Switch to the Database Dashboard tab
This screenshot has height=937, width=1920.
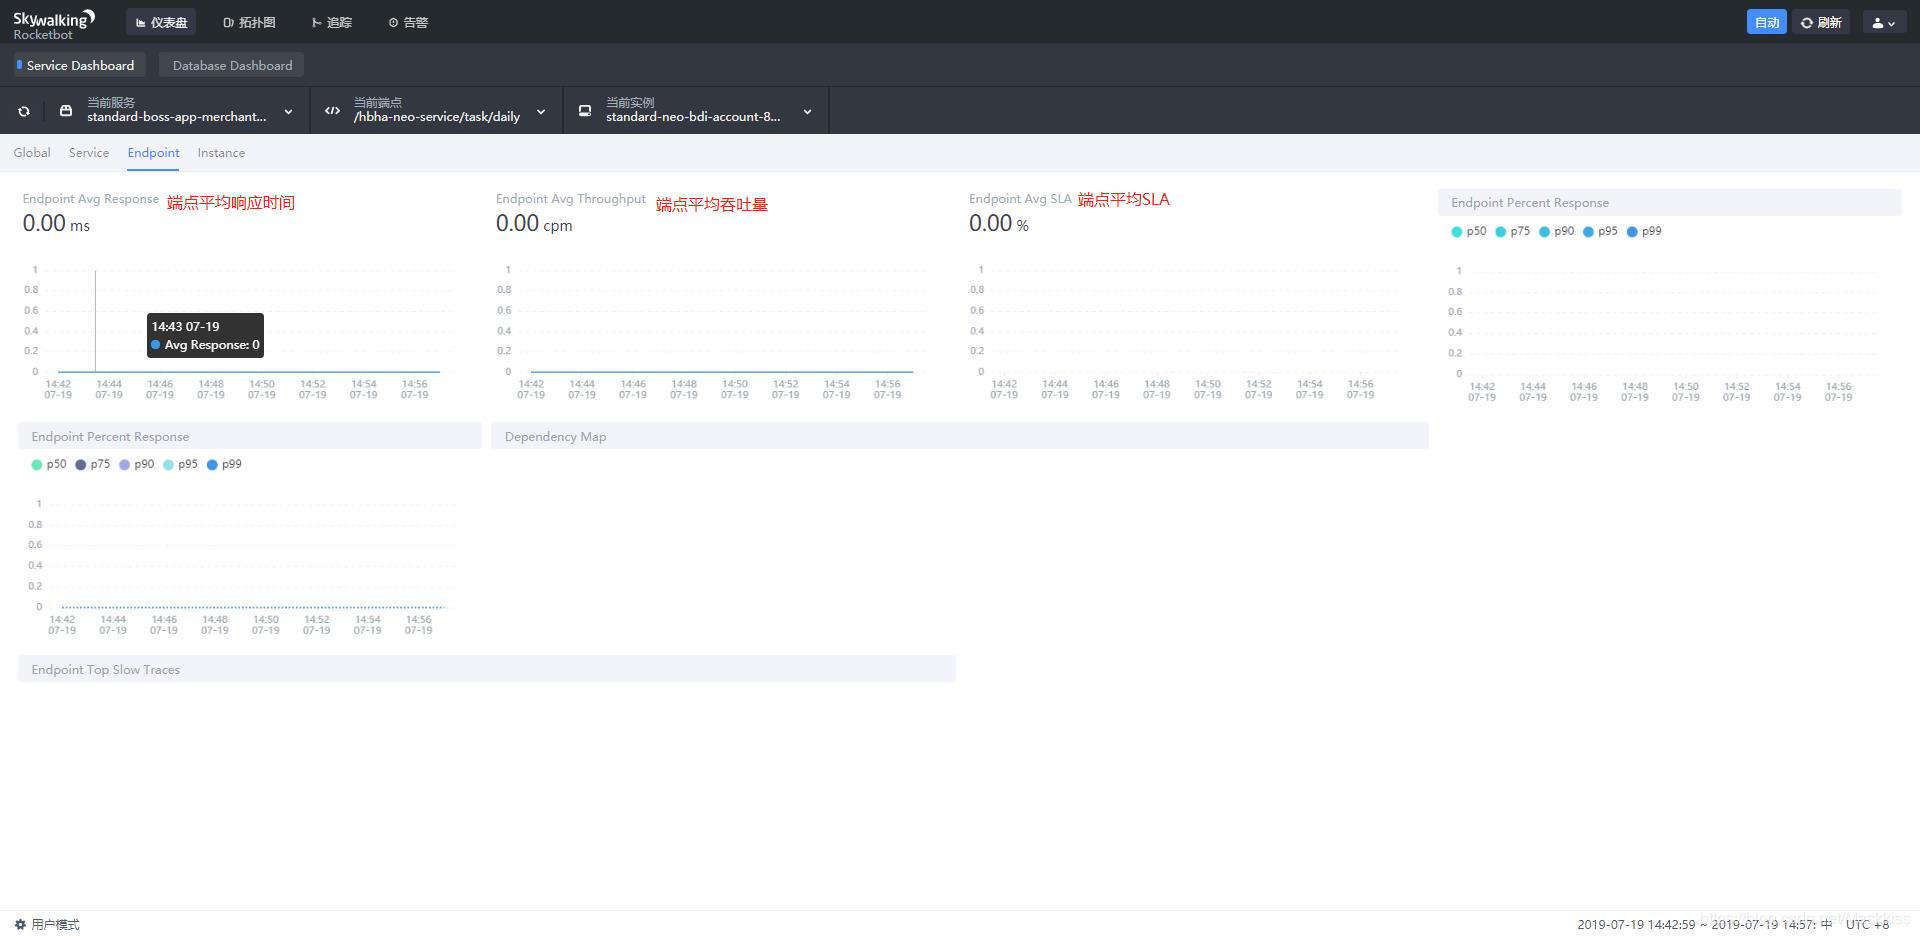[231, 64]
